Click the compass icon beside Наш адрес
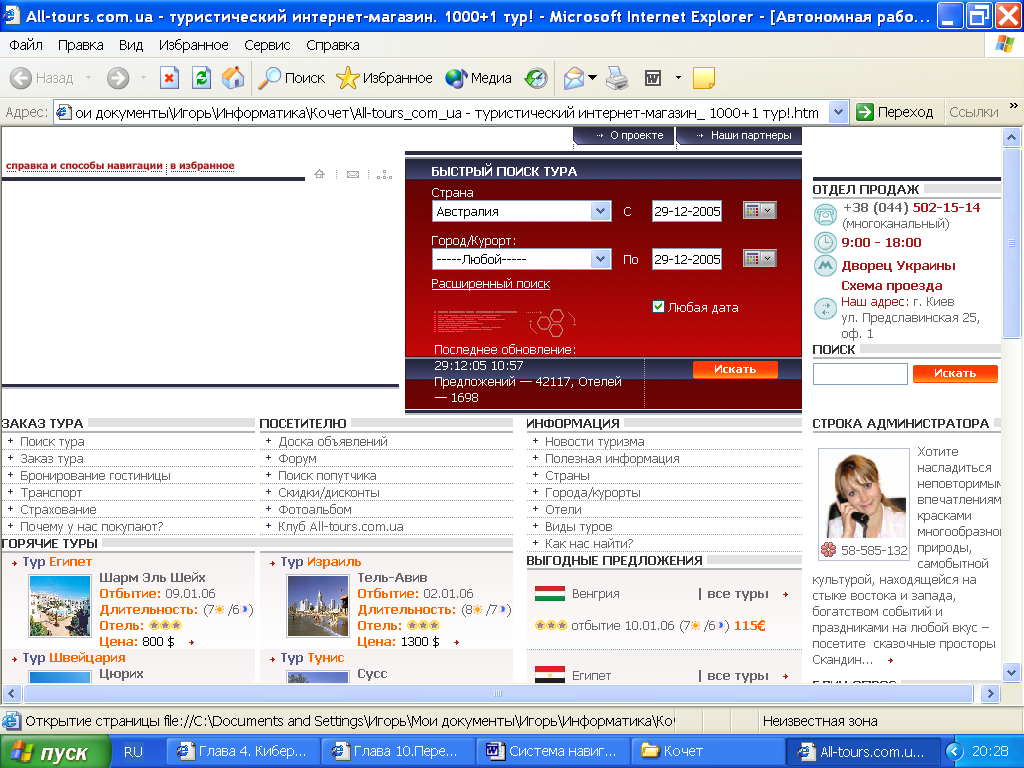The width and height of the screenshot is (1024, 768). click(825, 308)
